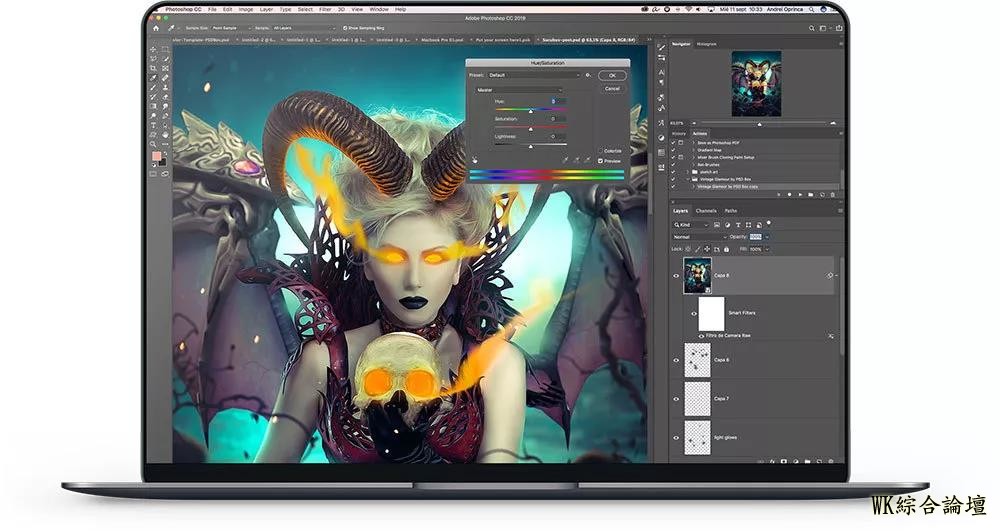Screen dimensions: 1000x531
Task: Edit Camera Raw filter blending options icon
Action: coord(830,335)
